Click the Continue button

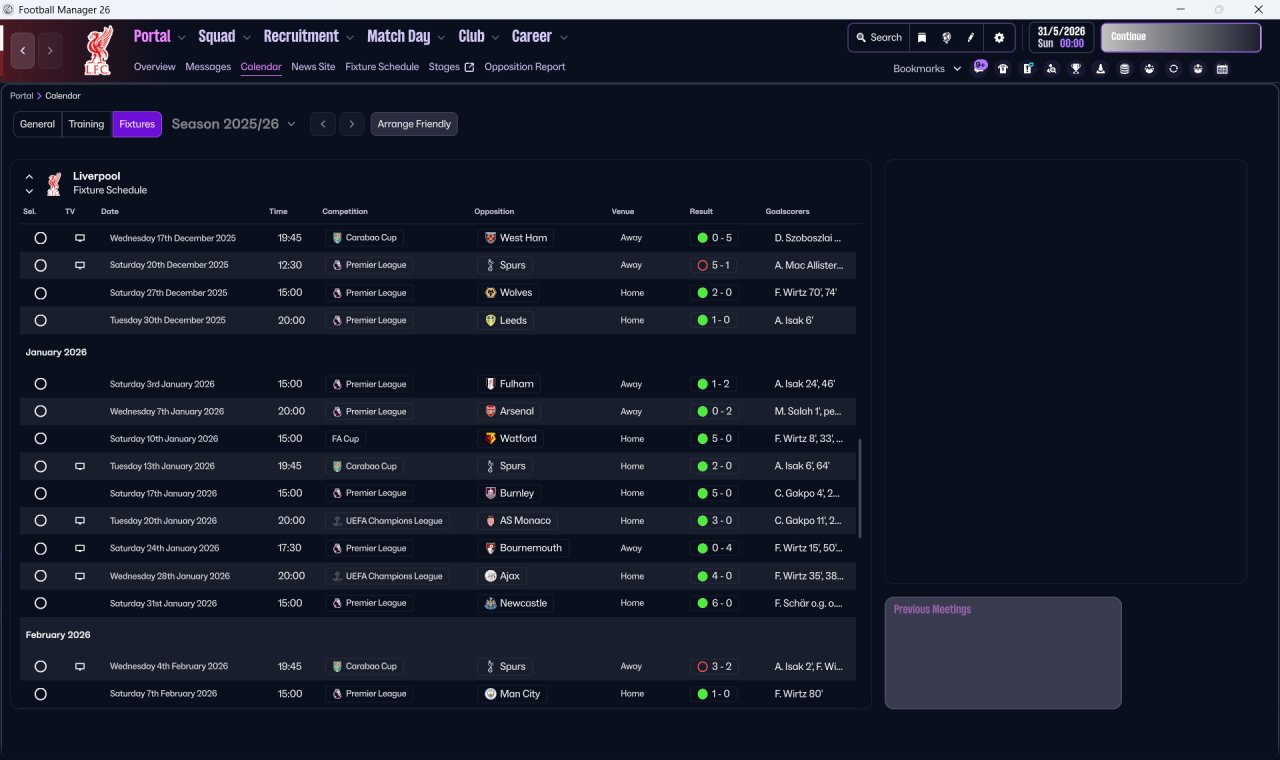pyautogui.click(x=1181, y=37)
